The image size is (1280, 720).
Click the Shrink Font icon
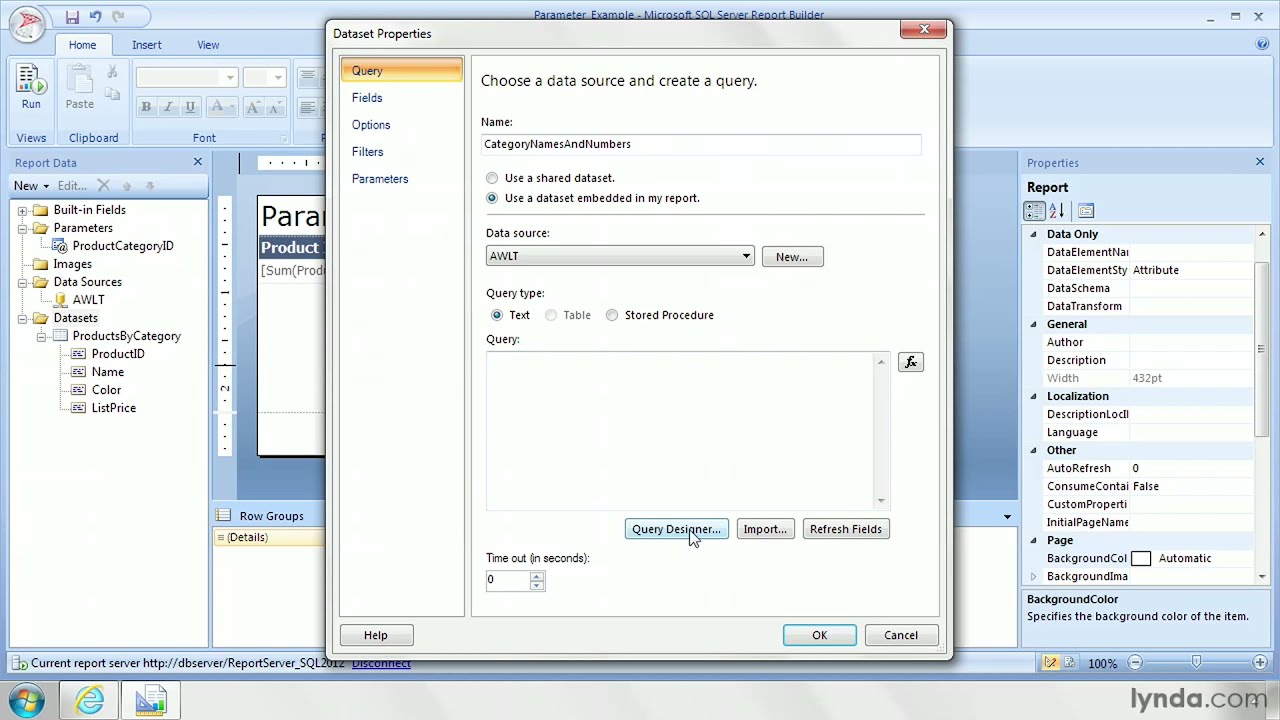click(275, 107)
